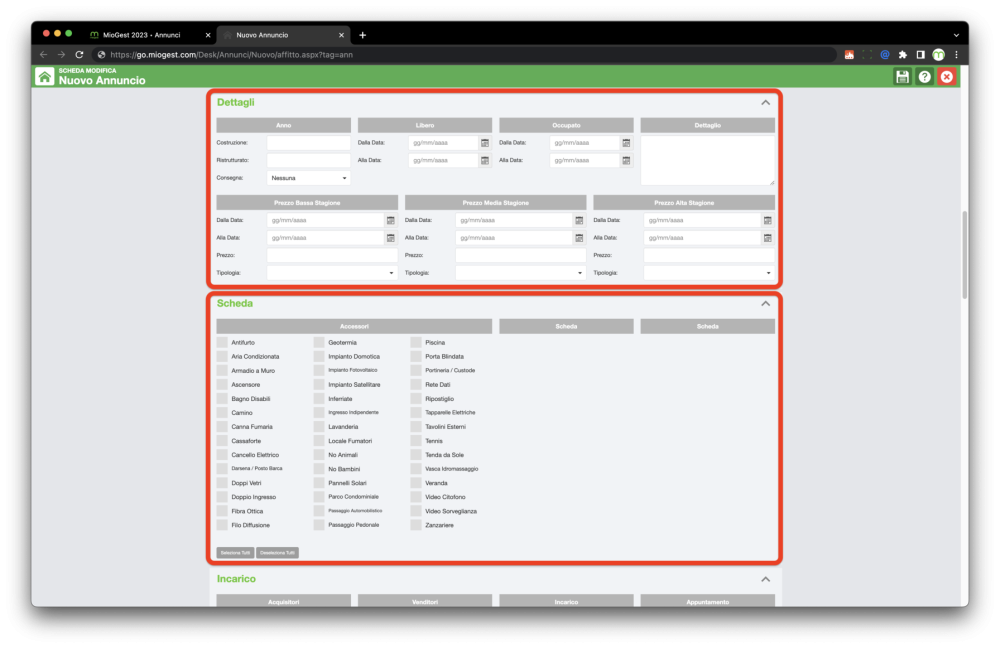Image resolution: width=1000 pixels, height=648 pixels.
Task: Open a new browser tab
Action: (362, 35)
